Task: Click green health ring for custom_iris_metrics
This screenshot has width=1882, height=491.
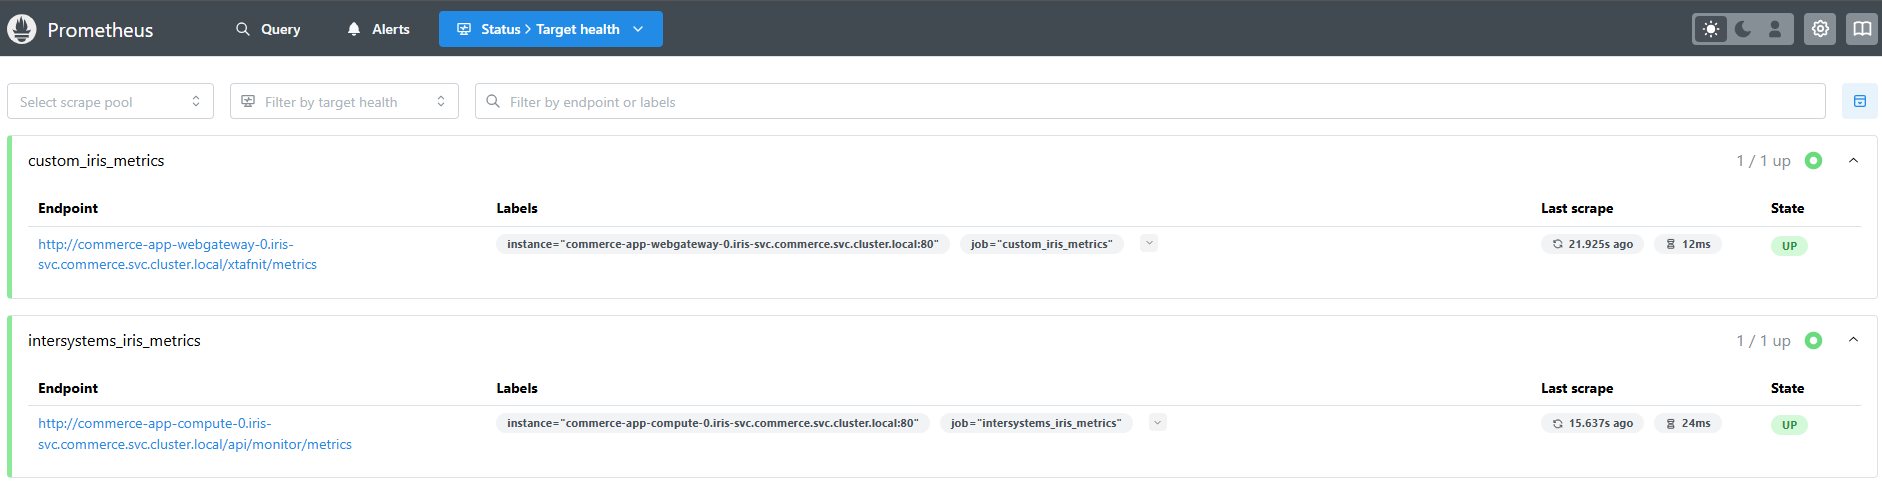Action: [x=1813, y=161]
